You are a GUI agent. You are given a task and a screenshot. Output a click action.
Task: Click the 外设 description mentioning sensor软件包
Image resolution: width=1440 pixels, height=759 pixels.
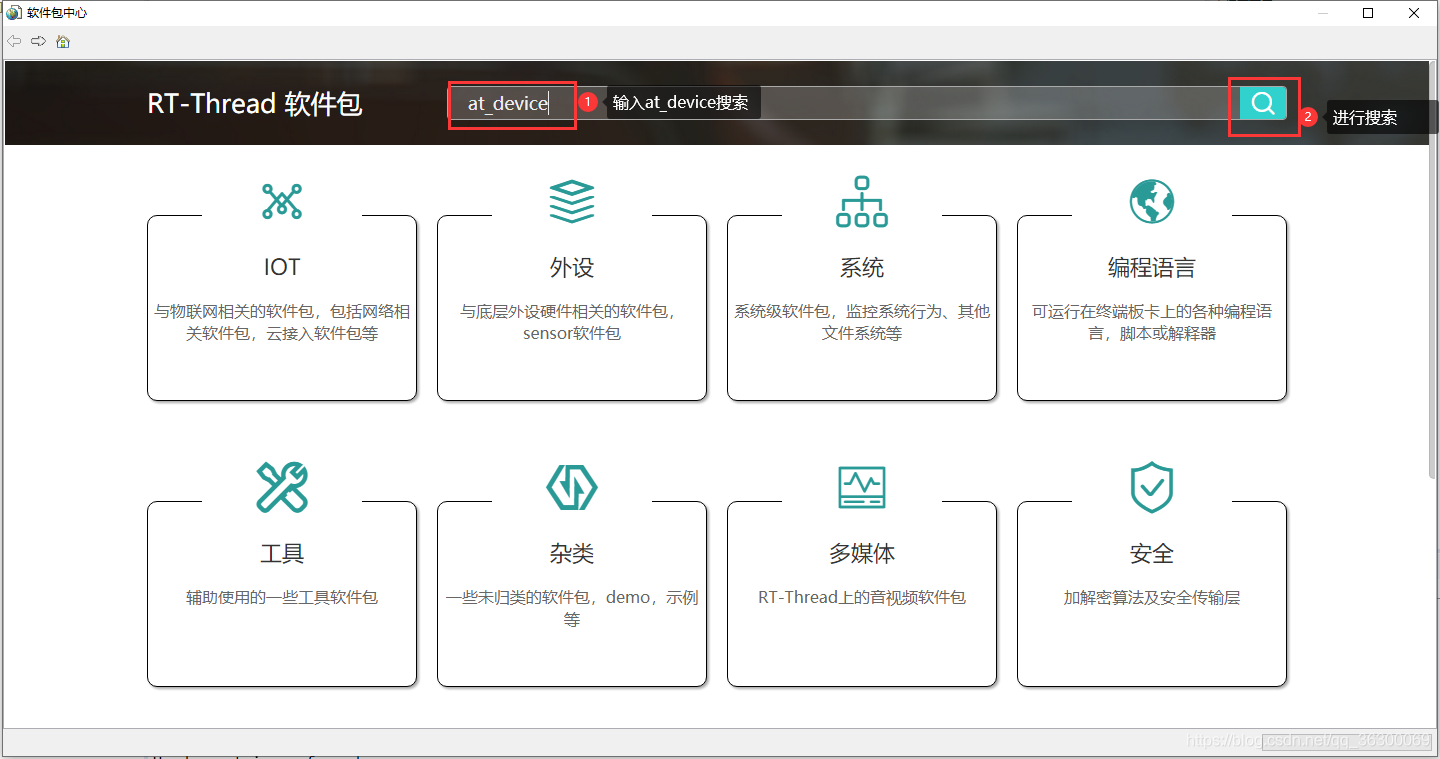point(572,322)
